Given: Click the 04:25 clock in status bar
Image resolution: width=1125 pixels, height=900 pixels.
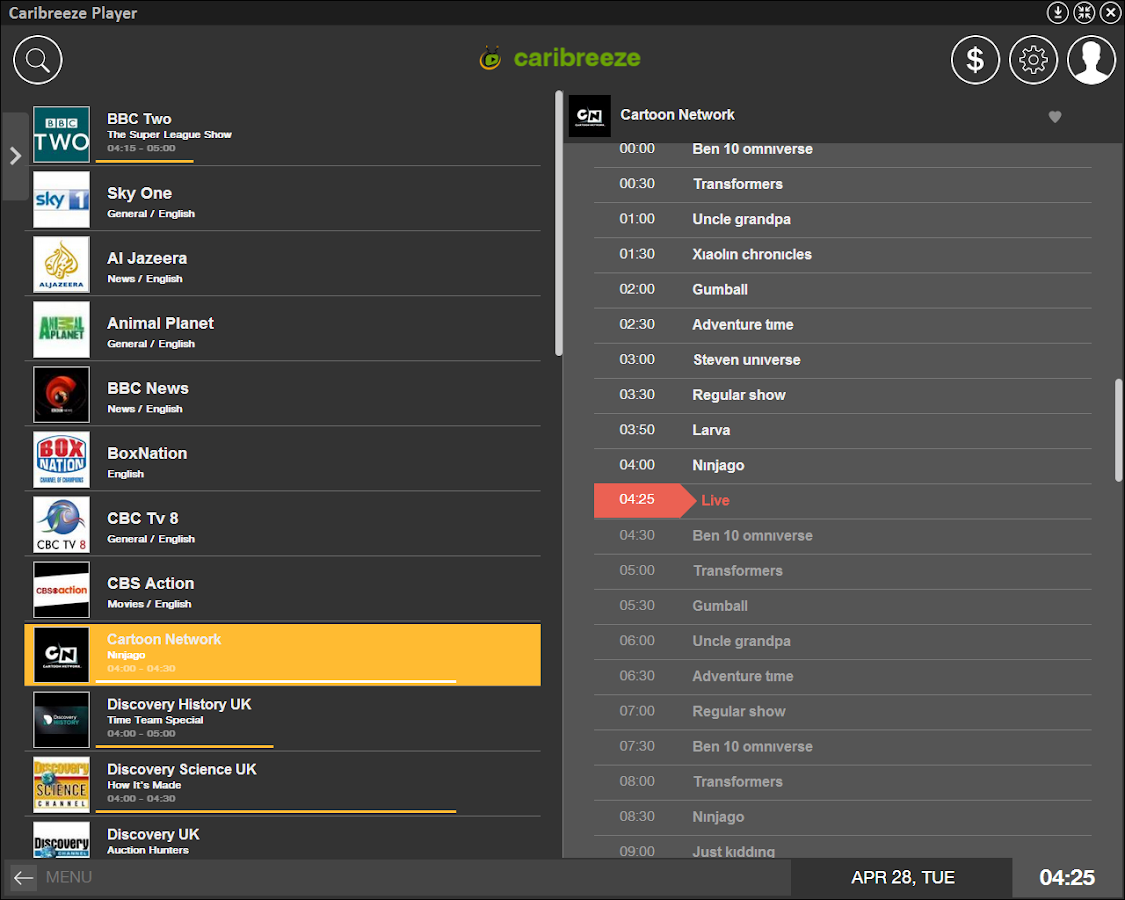Looking at the screenshot, I should [1067, 877].
